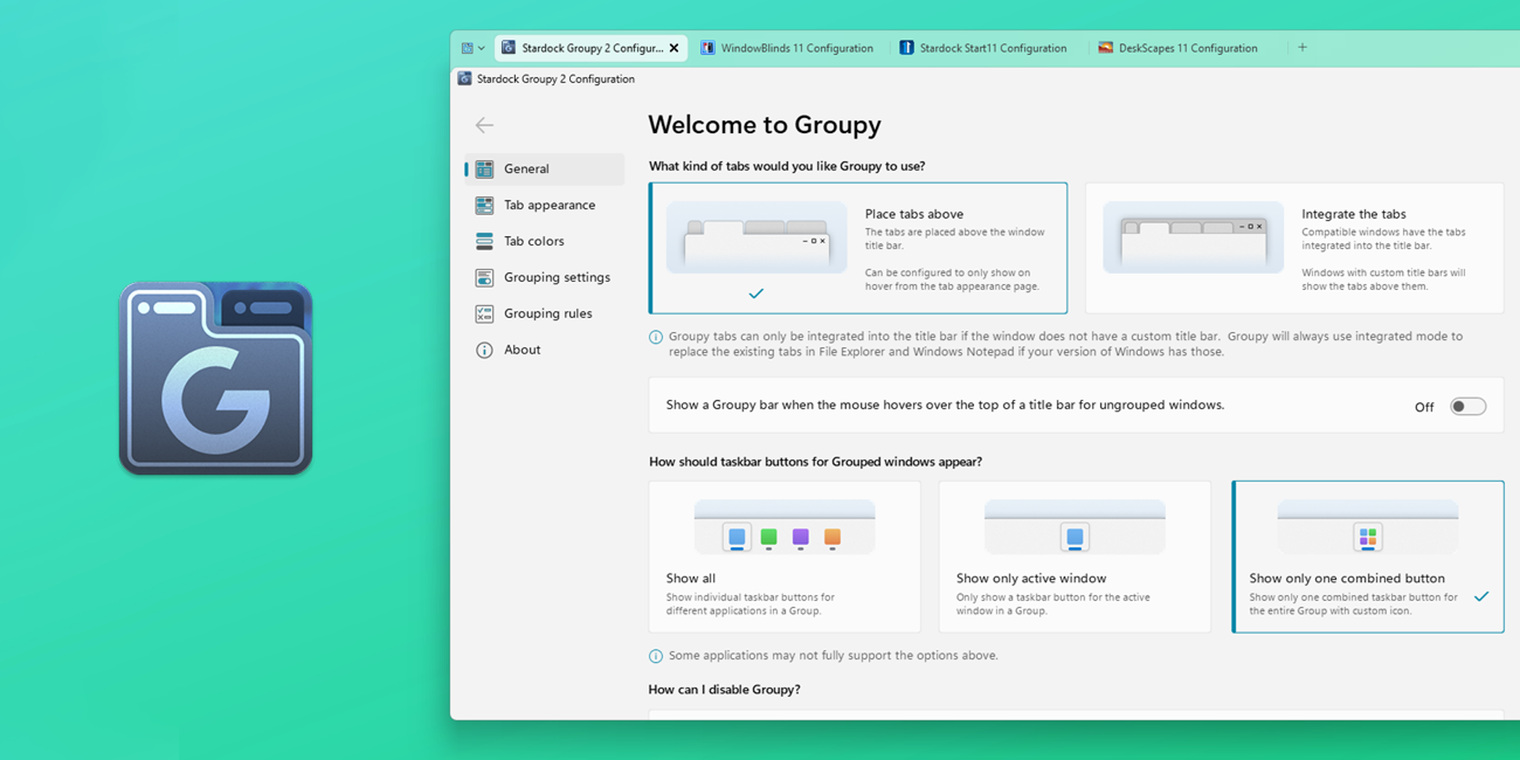The image size is (1520, 760).
Task: Click the WindowBlinds icon on its tab
Action: coord(708,47)
